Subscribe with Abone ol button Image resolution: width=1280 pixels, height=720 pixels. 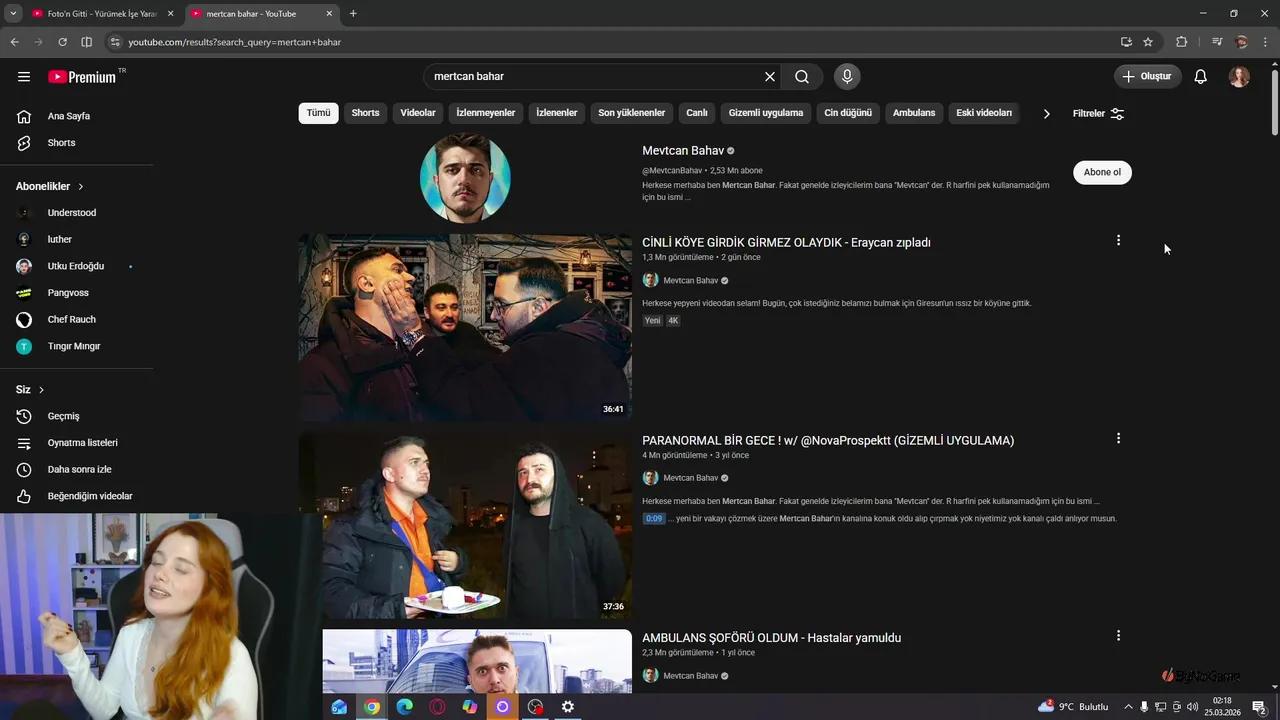[1102, 172]
